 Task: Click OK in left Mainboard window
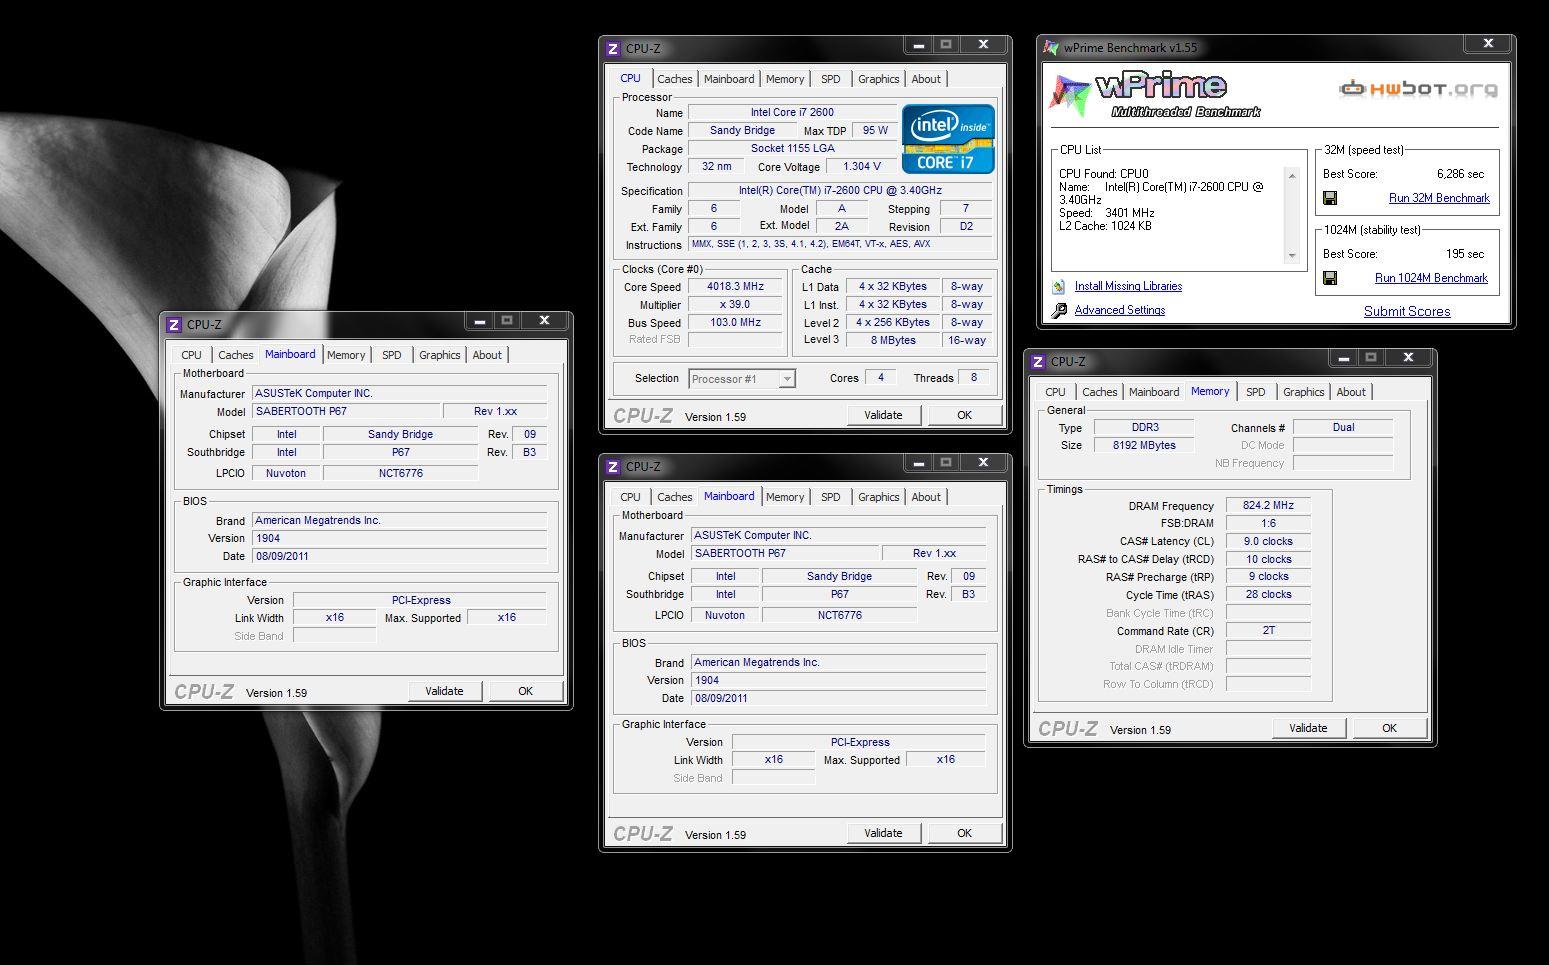tap(525, 691)
